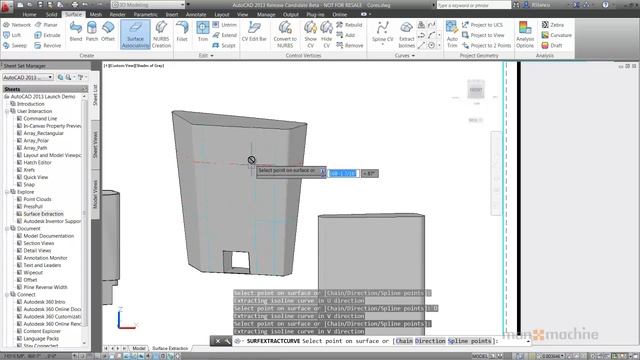Open the Parametric ribbon tab

click(x=145, y=14)
